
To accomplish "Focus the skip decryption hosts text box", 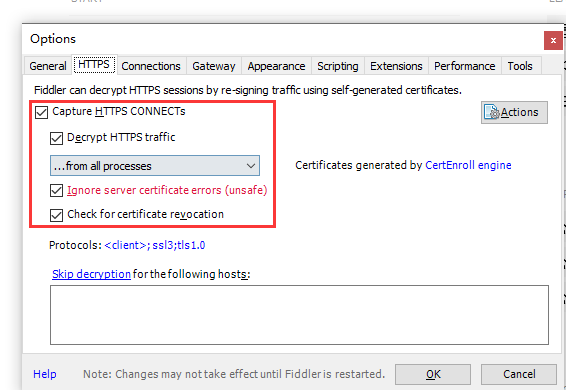I will coord(299,315).
